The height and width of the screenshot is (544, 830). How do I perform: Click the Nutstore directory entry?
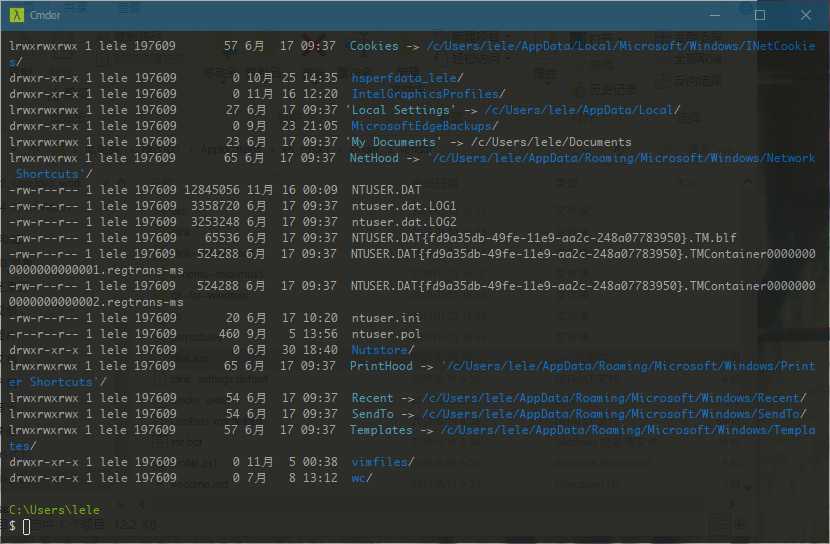(x=383, y=350)
